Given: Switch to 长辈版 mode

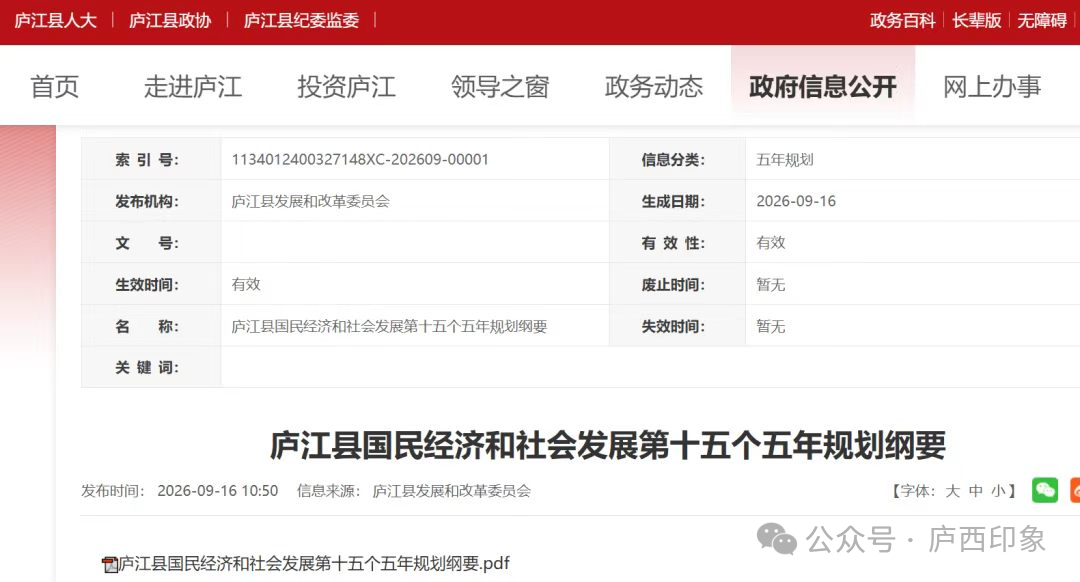Looking at the screenshot, I should [x=977, y=21].
